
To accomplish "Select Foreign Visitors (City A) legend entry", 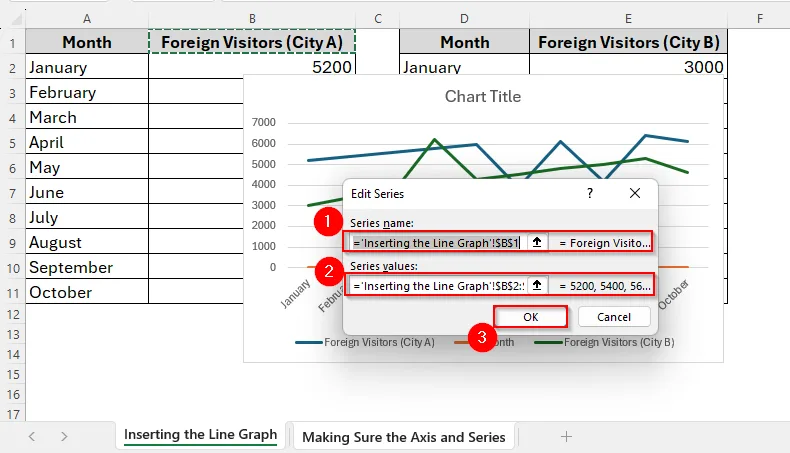I will click(365, 342).
